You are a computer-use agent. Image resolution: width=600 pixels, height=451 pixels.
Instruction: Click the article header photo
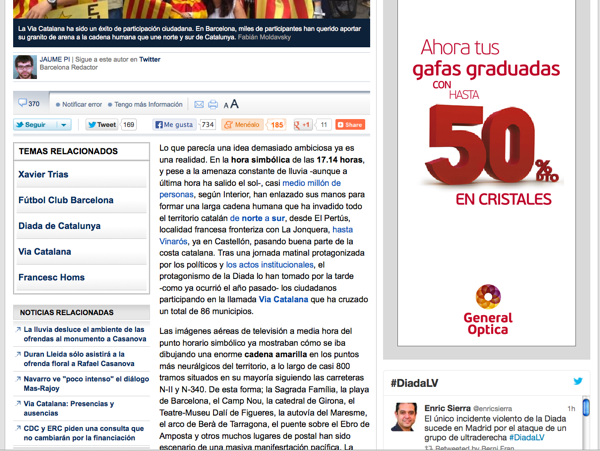click(x=191, y=9)
